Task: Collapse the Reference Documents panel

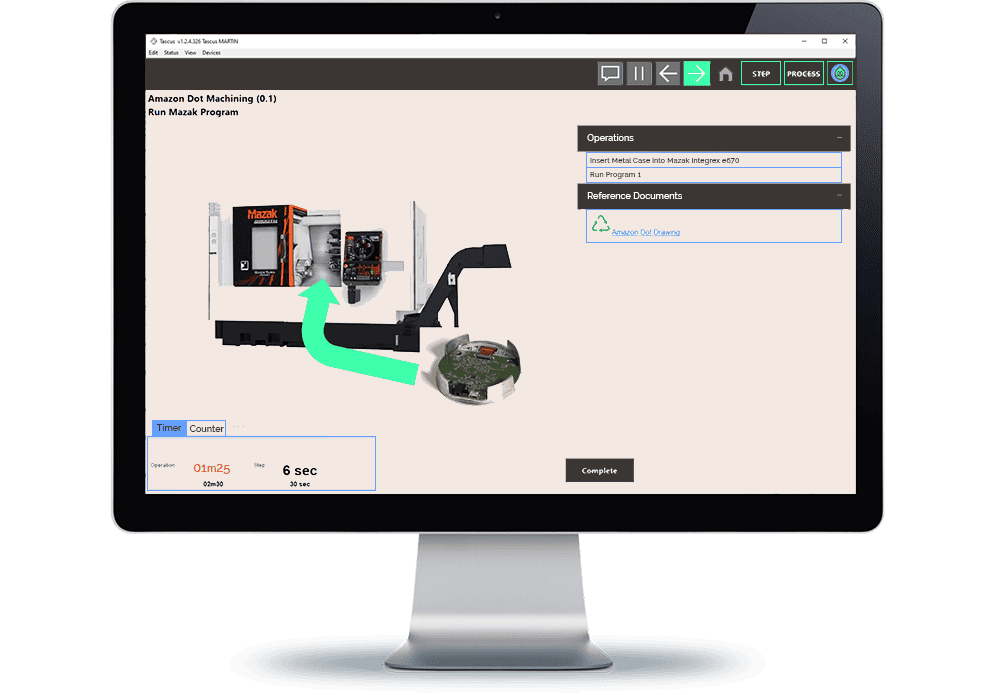Action: [839, 196]
